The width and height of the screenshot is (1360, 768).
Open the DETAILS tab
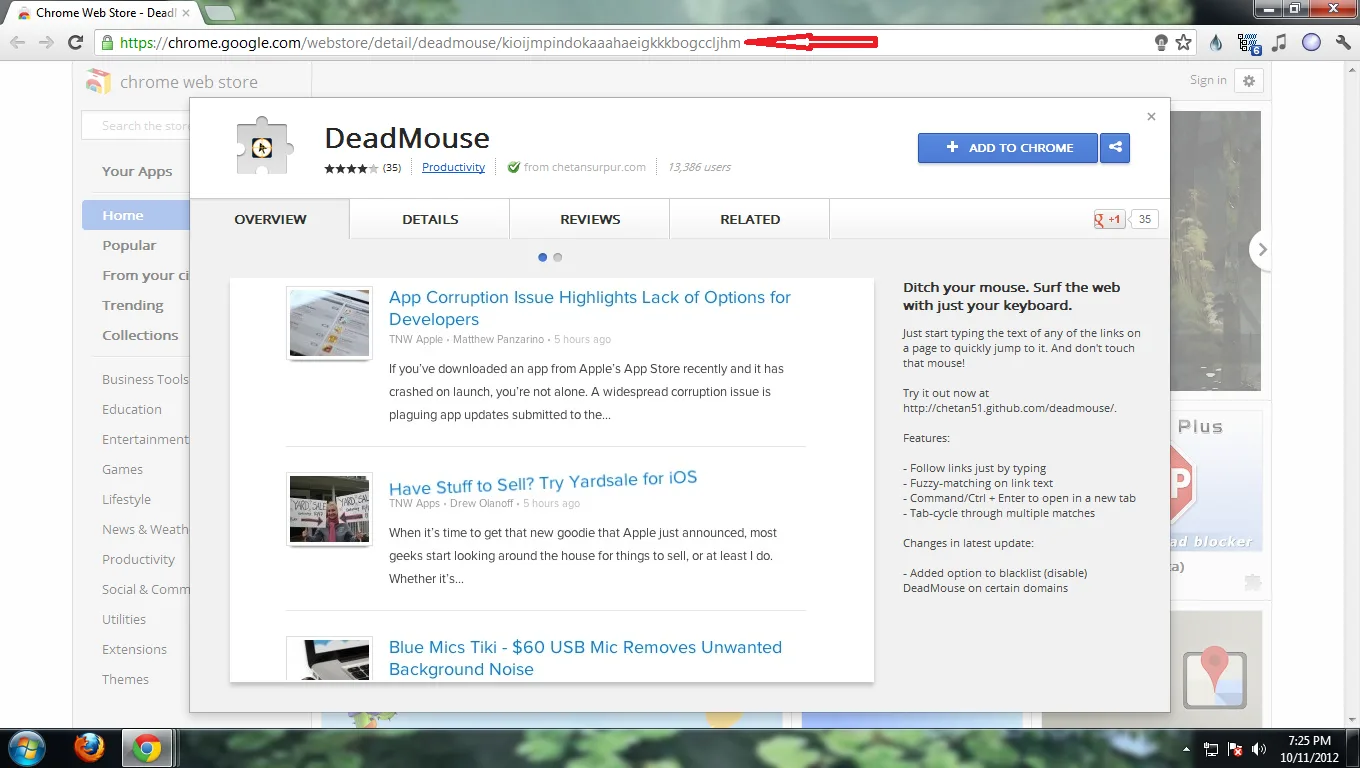point(429,219)
